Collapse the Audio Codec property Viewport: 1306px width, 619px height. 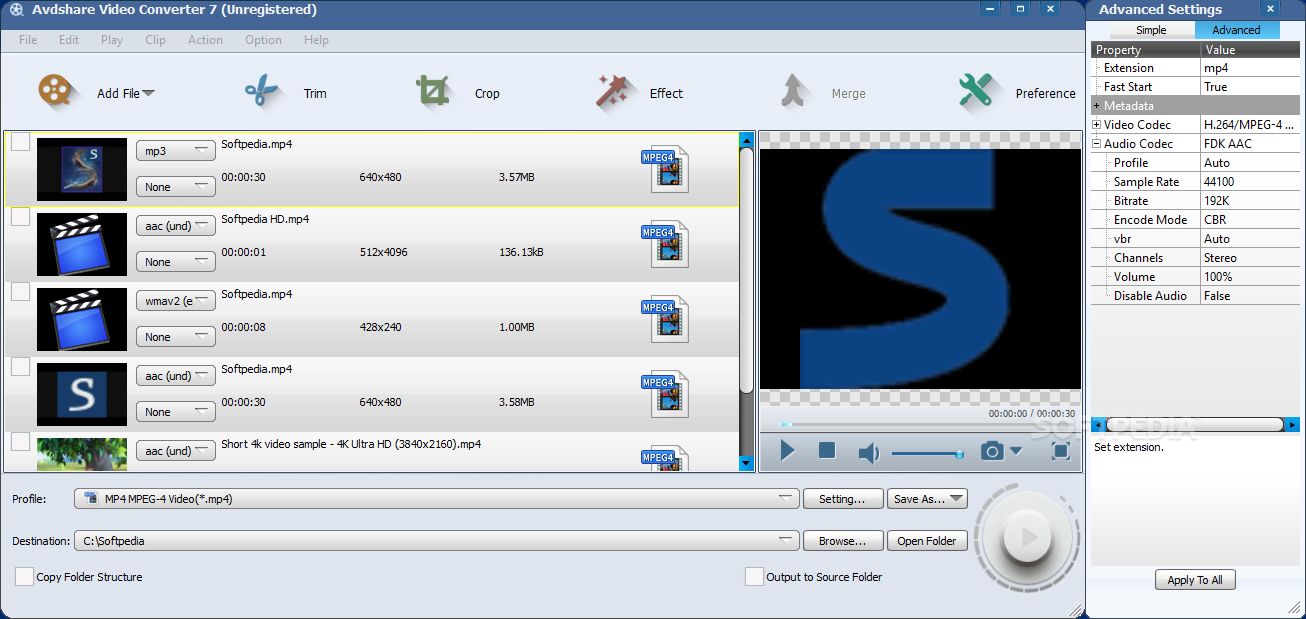(1097, 144)
